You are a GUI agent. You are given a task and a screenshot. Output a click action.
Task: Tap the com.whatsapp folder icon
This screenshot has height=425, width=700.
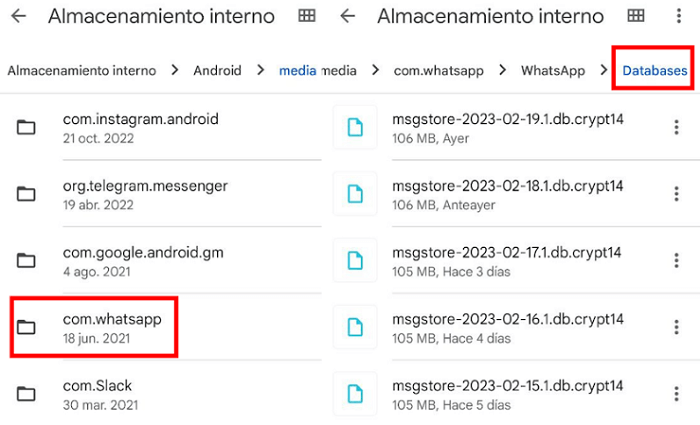point(26,327)
